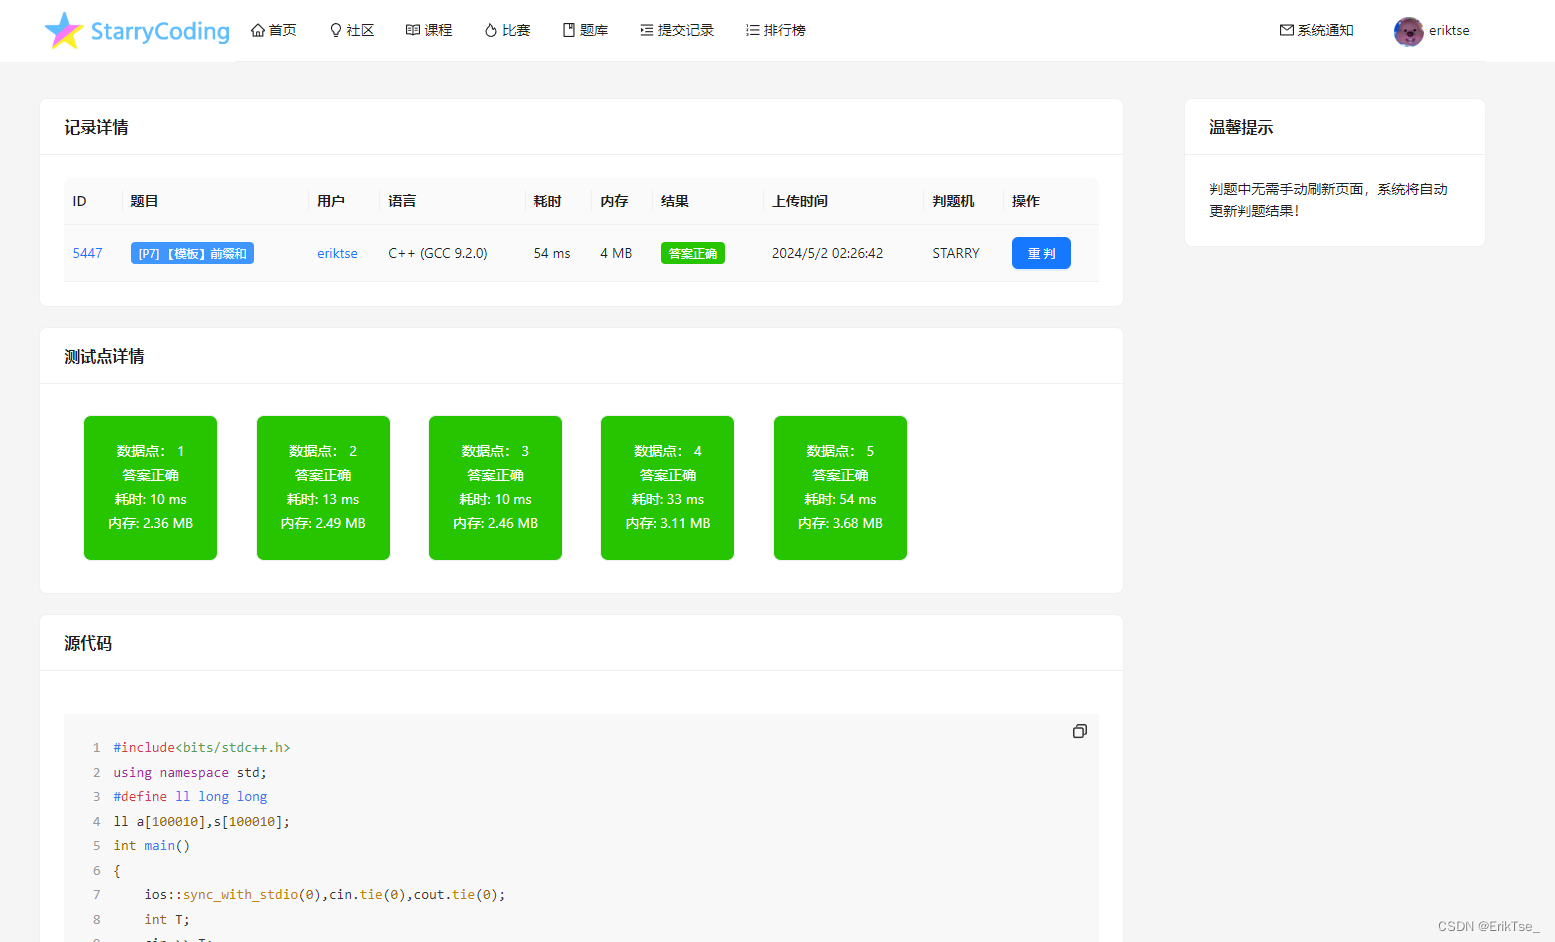Click the 操作 column header

click(1026, 201)
